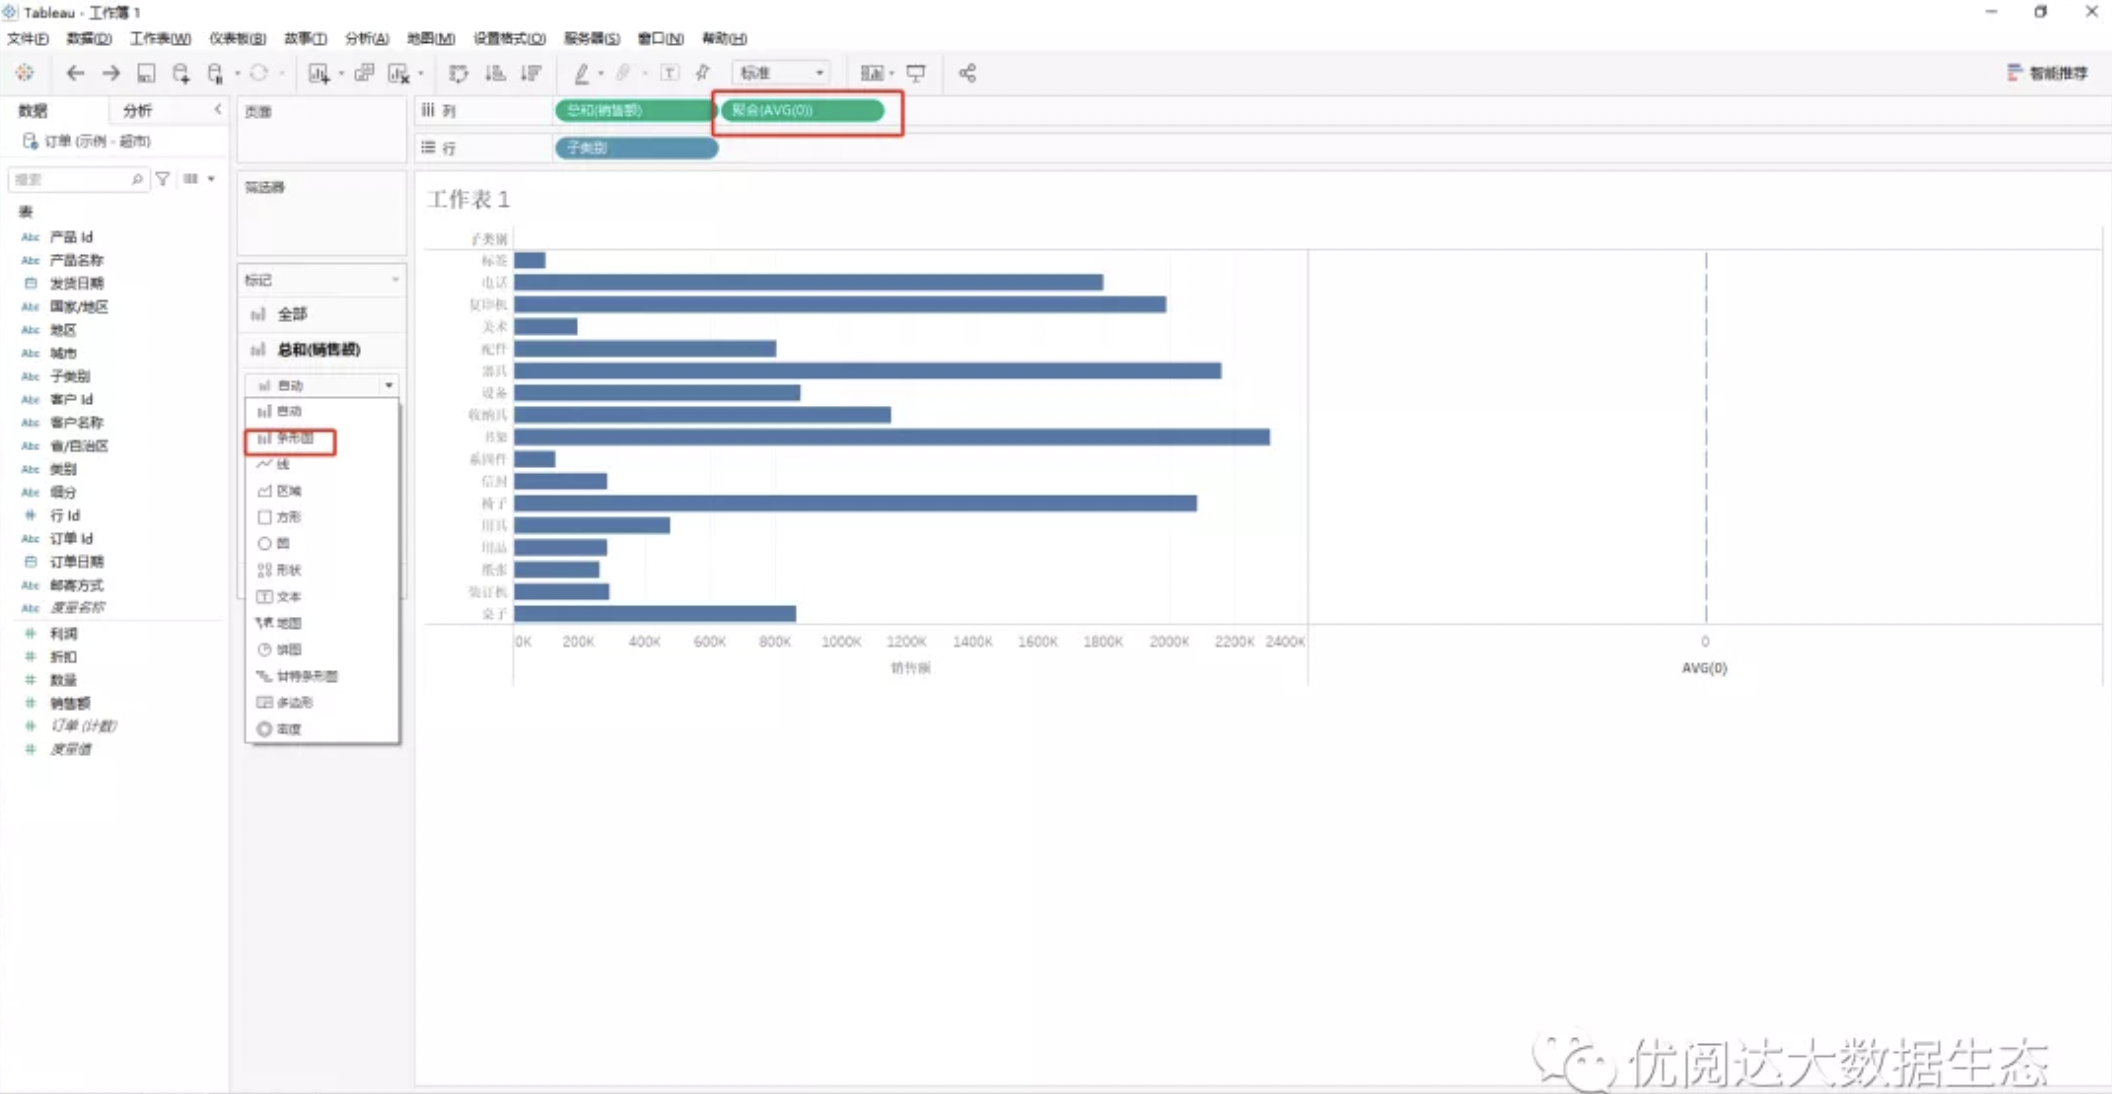The width and height of the screenshot is (2112, 1094).
Task: Open the 设置格式(O) menu
Action: point(509,38)
